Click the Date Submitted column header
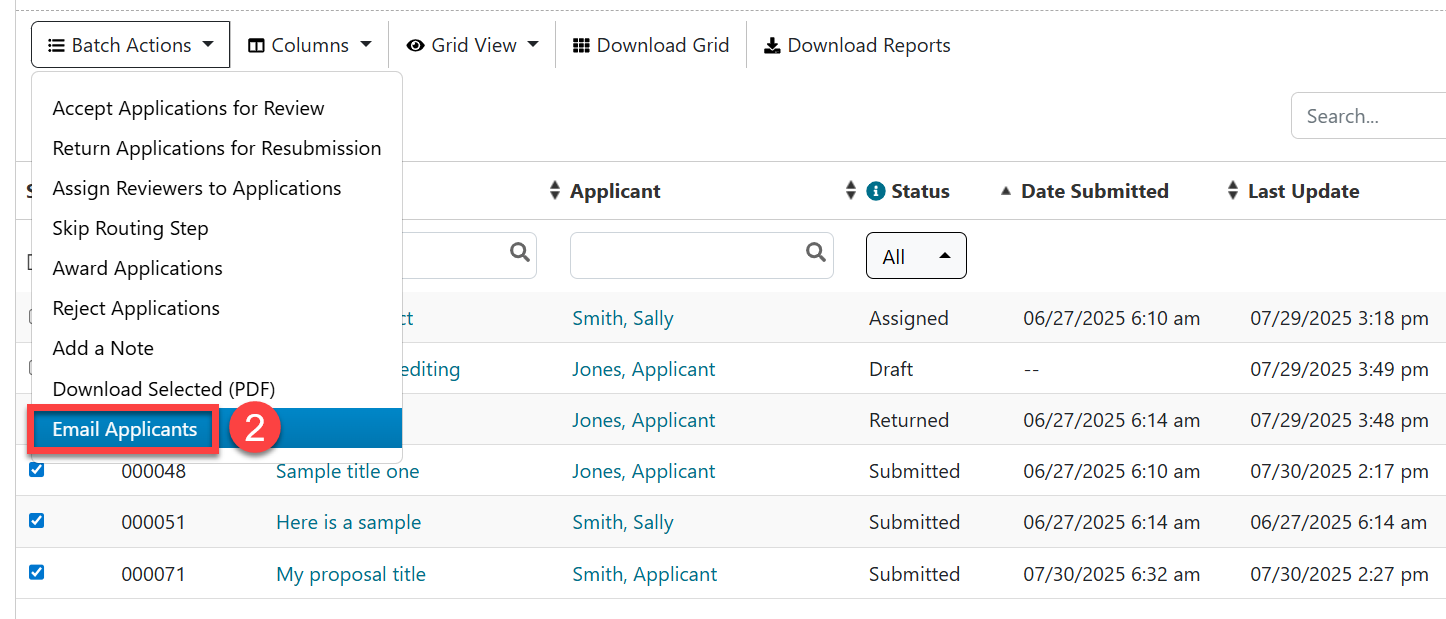This screenshot has height=619, width=1446. pyautogui.click(x=1095, y=191)
